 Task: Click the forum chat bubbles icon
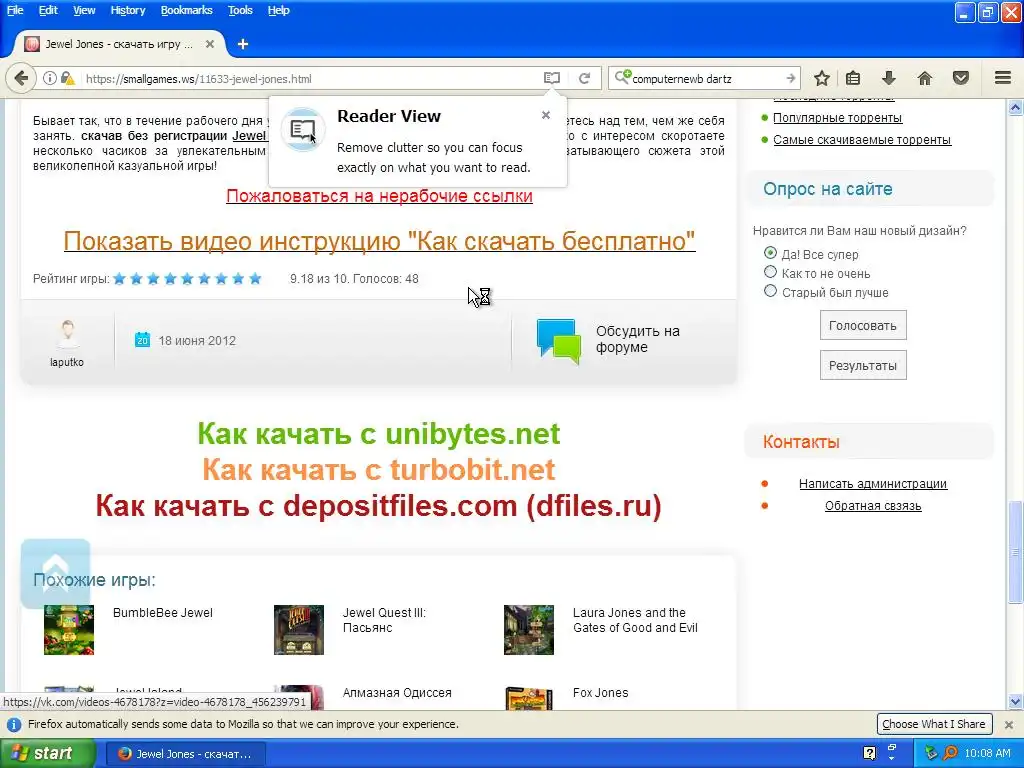tap(558, 340)
